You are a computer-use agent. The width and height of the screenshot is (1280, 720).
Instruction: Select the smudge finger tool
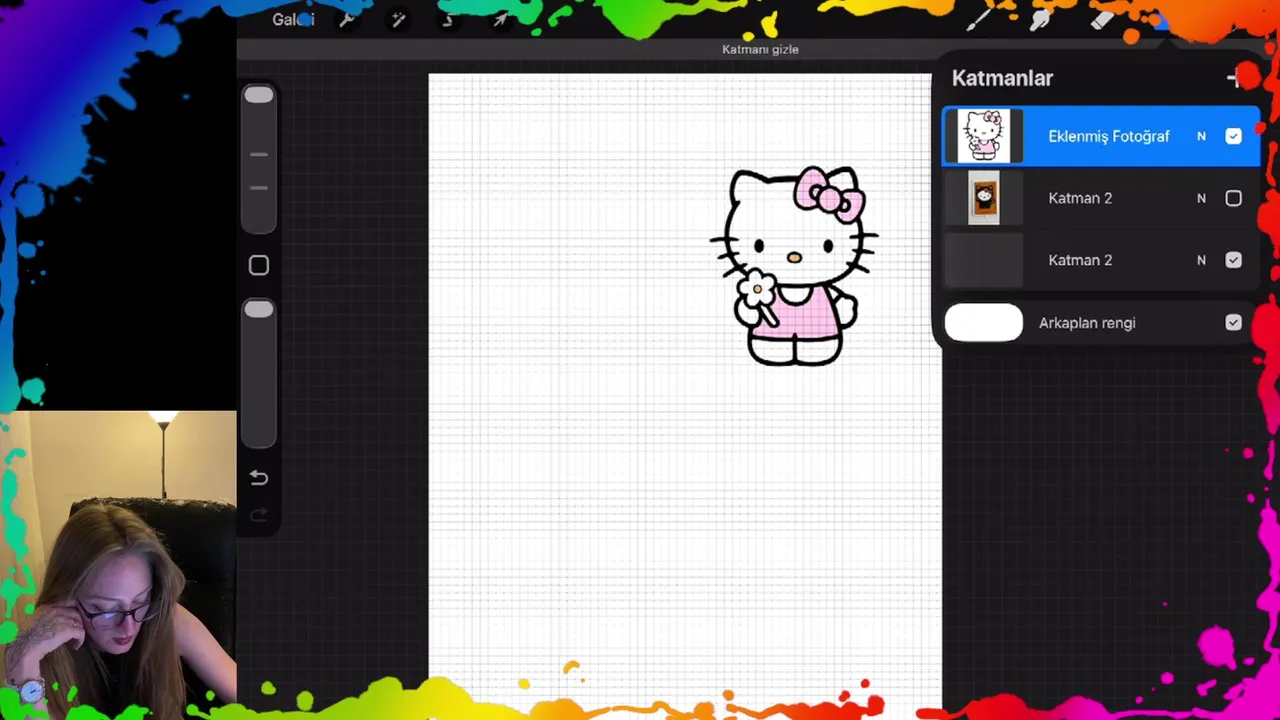(x=1040, y=19)
